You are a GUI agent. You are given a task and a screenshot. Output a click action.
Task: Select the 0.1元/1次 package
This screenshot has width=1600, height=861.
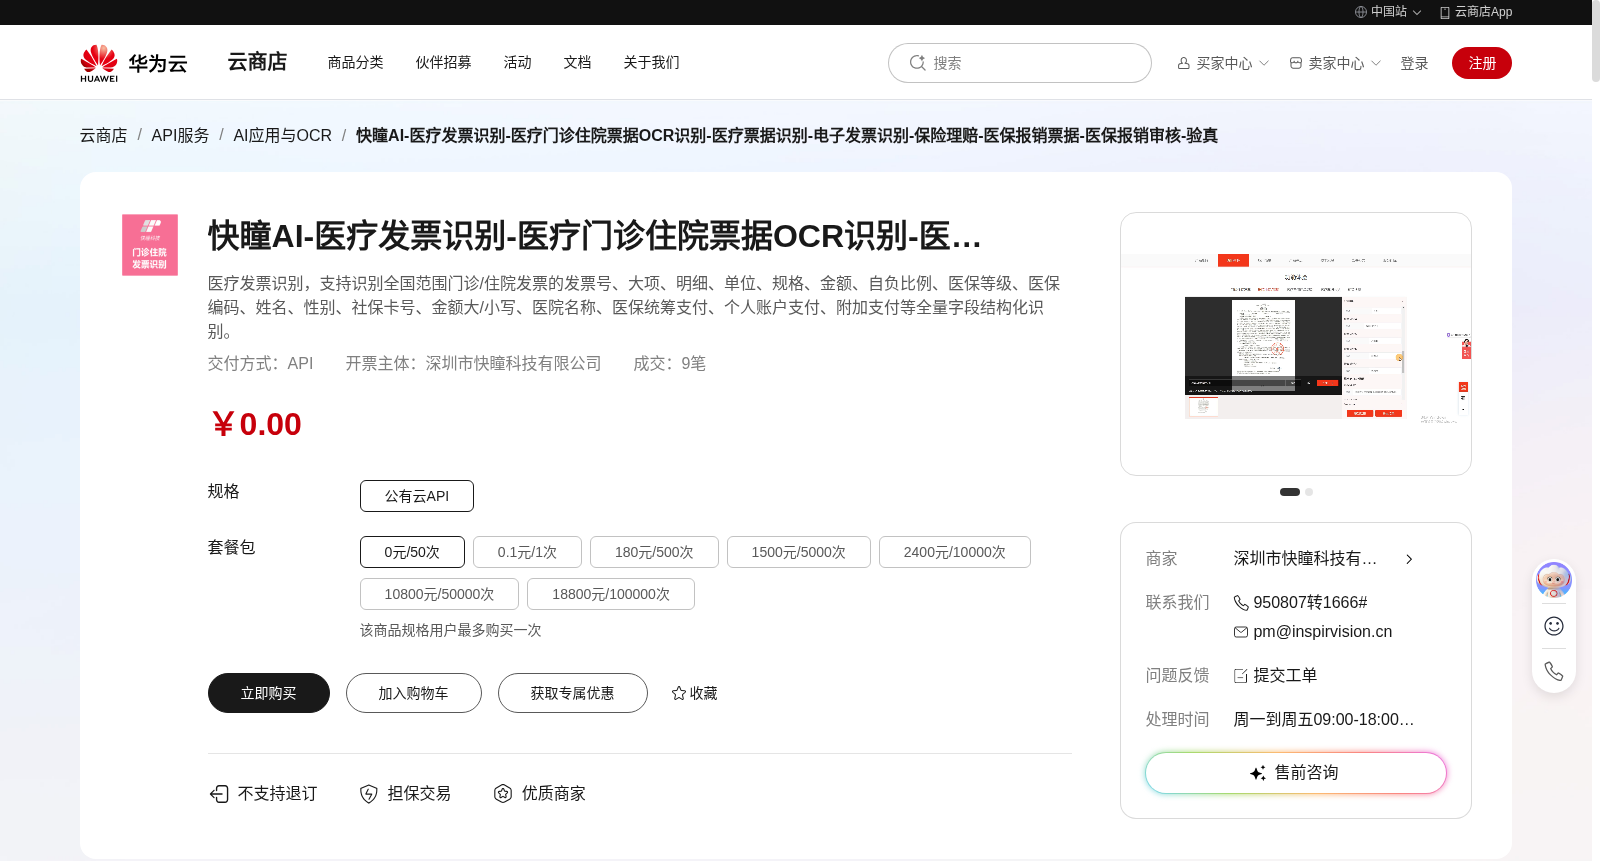tap(527, 552)
